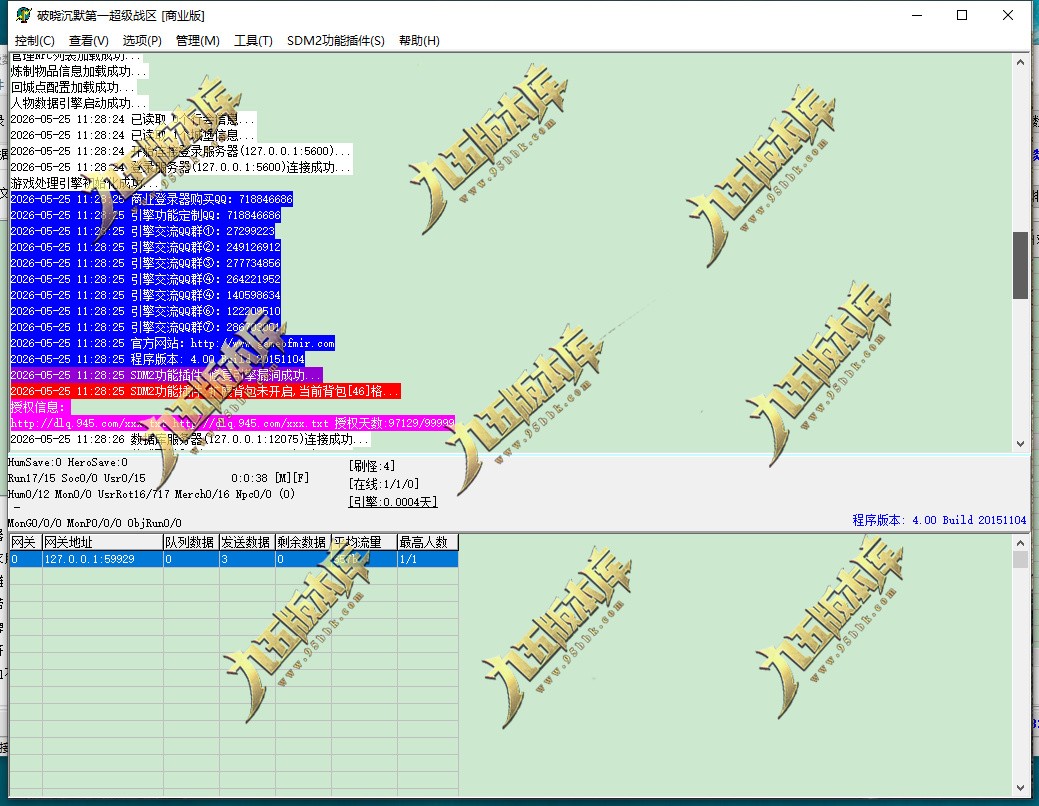This screenshot has width=1039, height=806.
Task: Minimize the 破晓沉默第一超级战区 window
Action: click(x=917, y=15)
